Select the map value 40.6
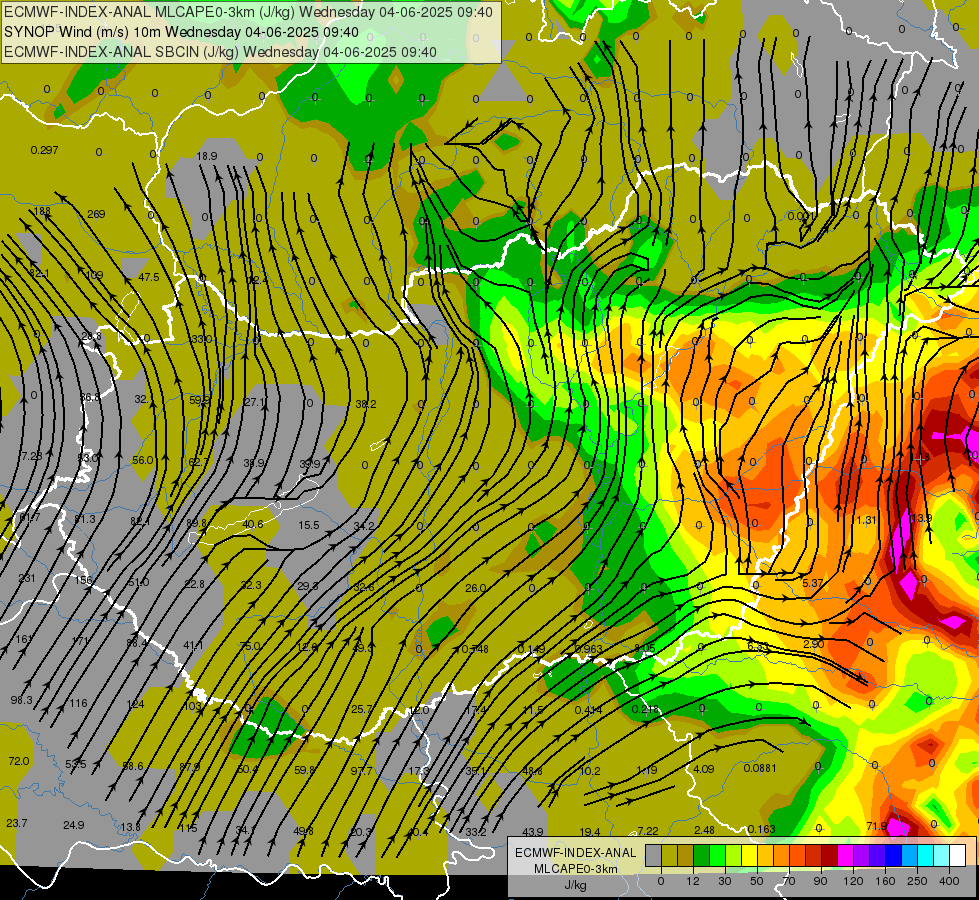 (x=252, y=524)
